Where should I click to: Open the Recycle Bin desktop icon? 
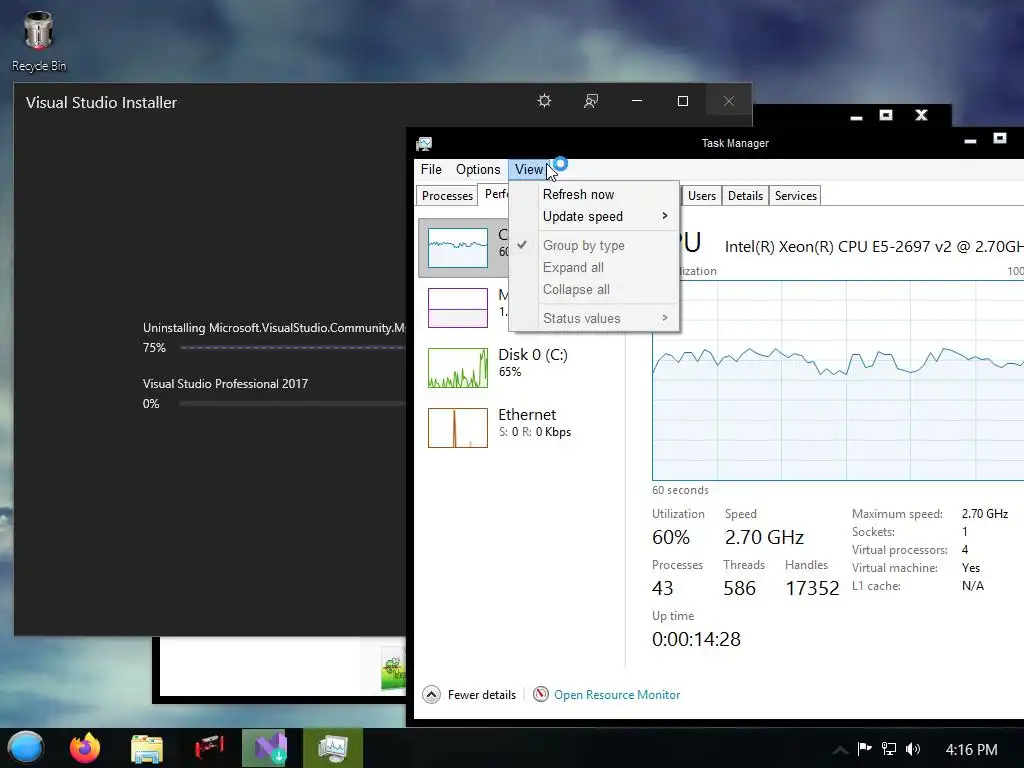[39, 41]
